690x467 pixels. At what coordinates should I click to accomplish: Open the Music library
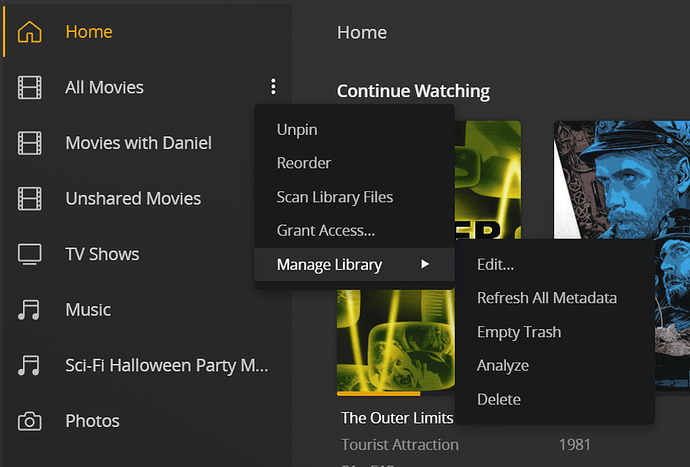point(88,310)
